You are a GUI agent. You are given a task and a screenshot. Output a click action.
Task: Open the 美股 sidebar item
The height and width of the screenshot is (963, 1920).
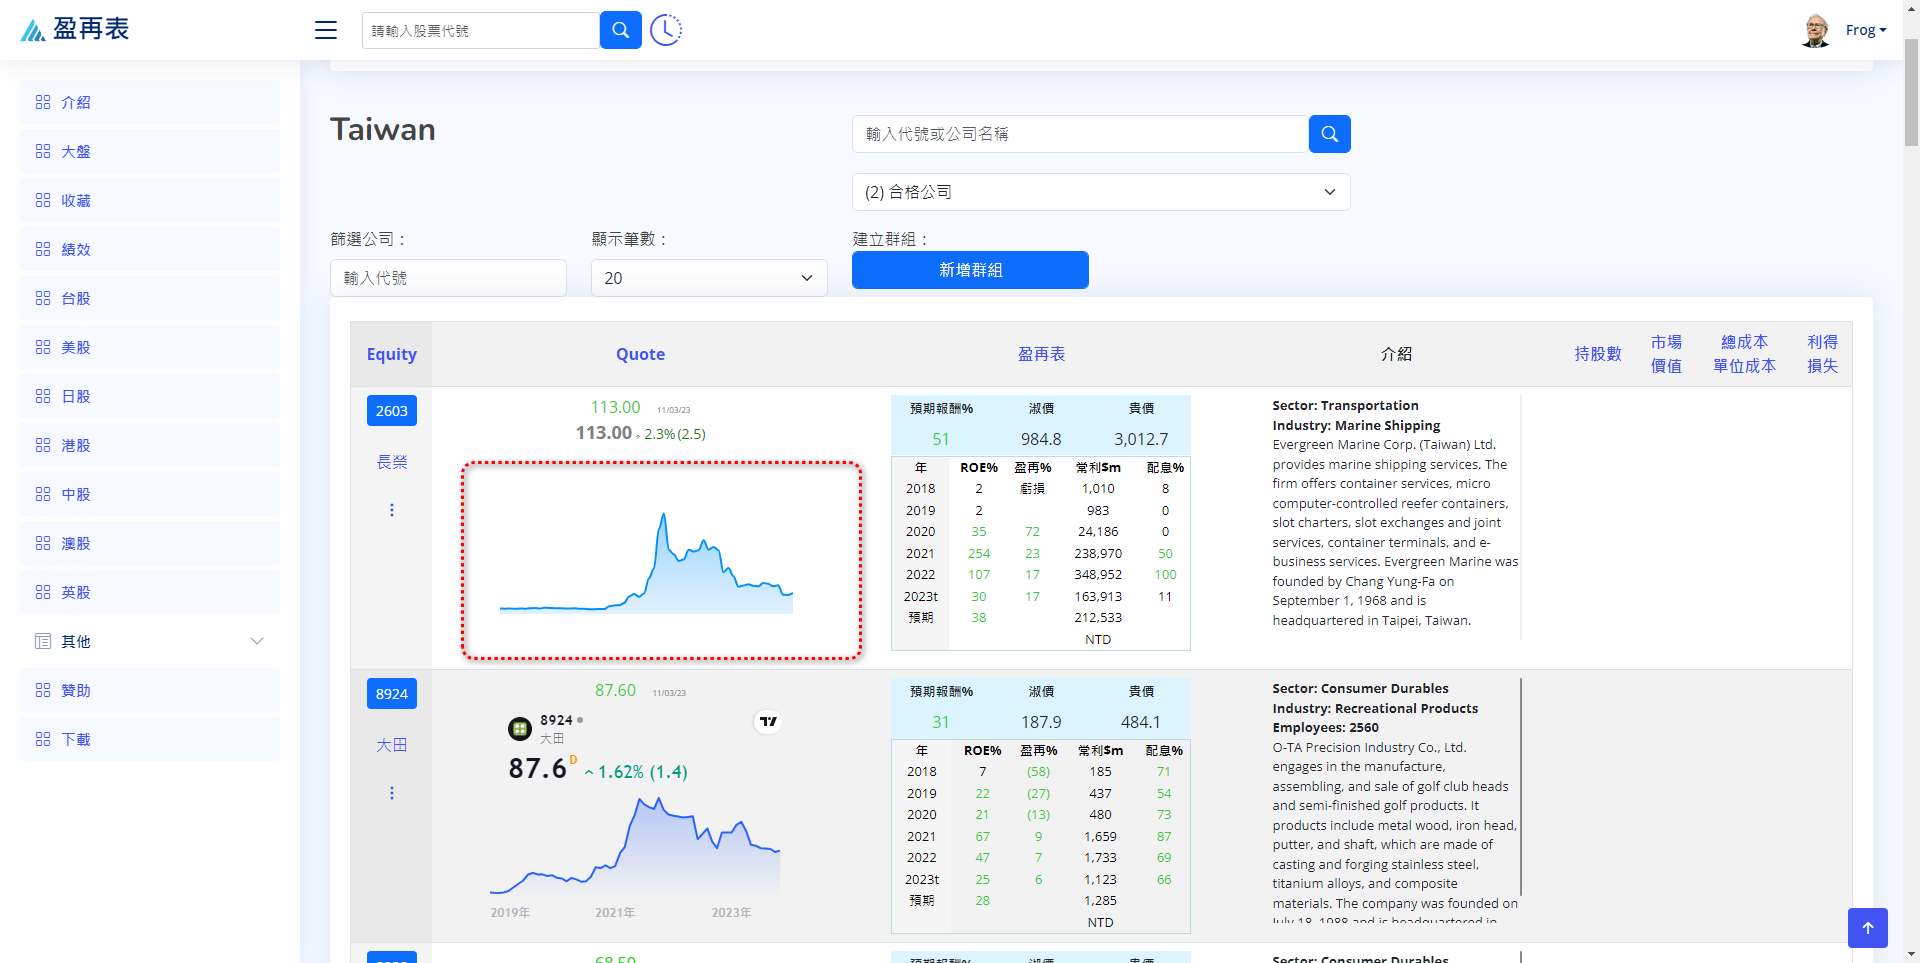[x=150, y=347]
